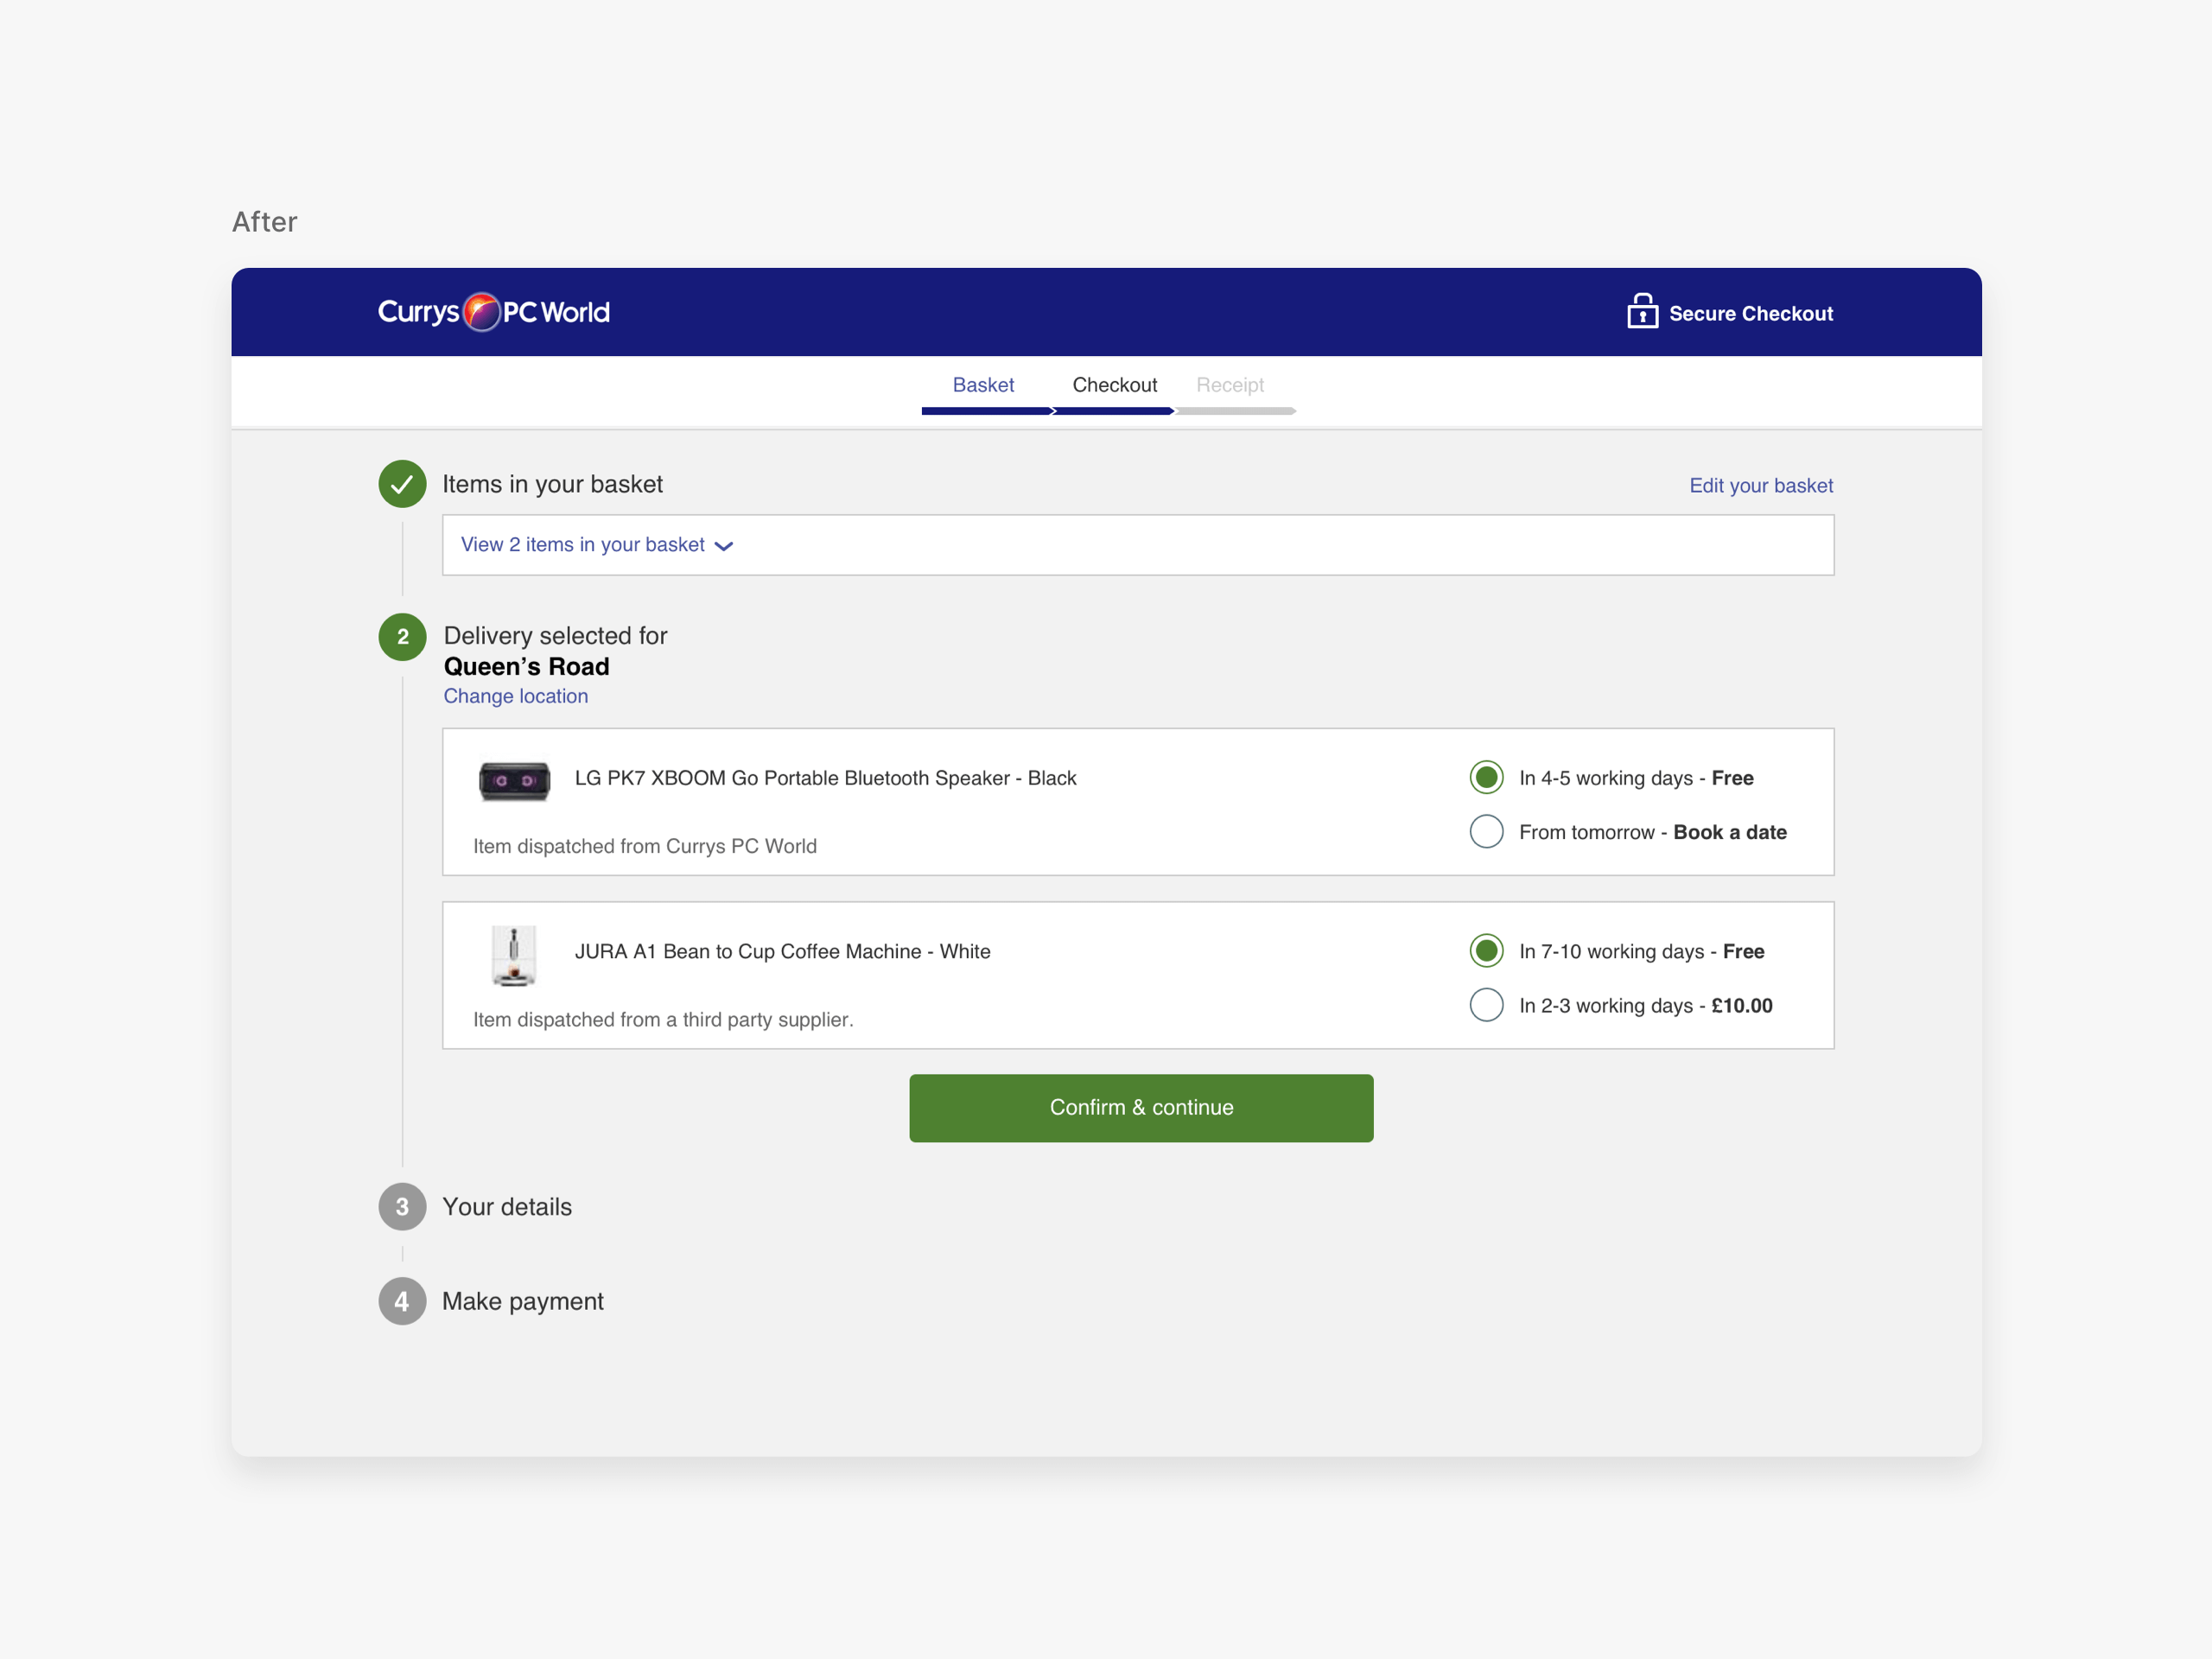This screenshot has height=1659, width=2212.
Task: Click the step 4 Make payment circle
Action: [402, 1301]
